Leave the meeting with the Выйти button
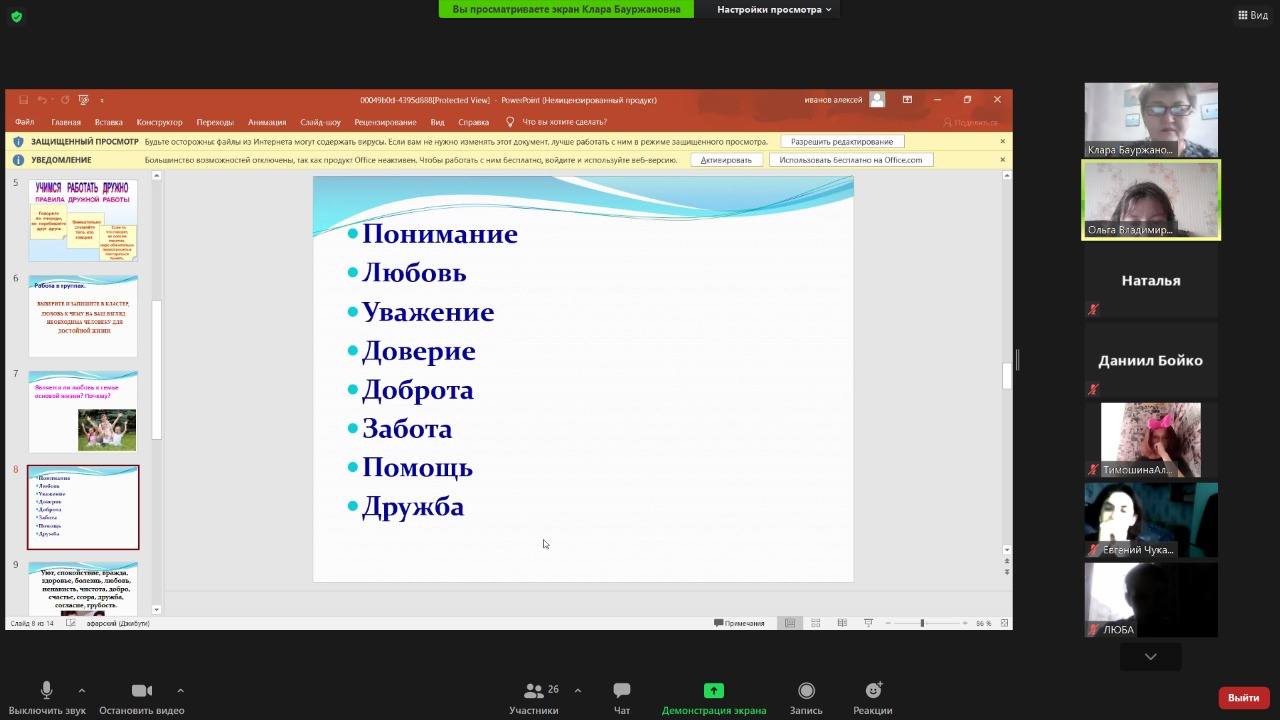Viewport: 1280px width, 720px height. [1243, 697]
